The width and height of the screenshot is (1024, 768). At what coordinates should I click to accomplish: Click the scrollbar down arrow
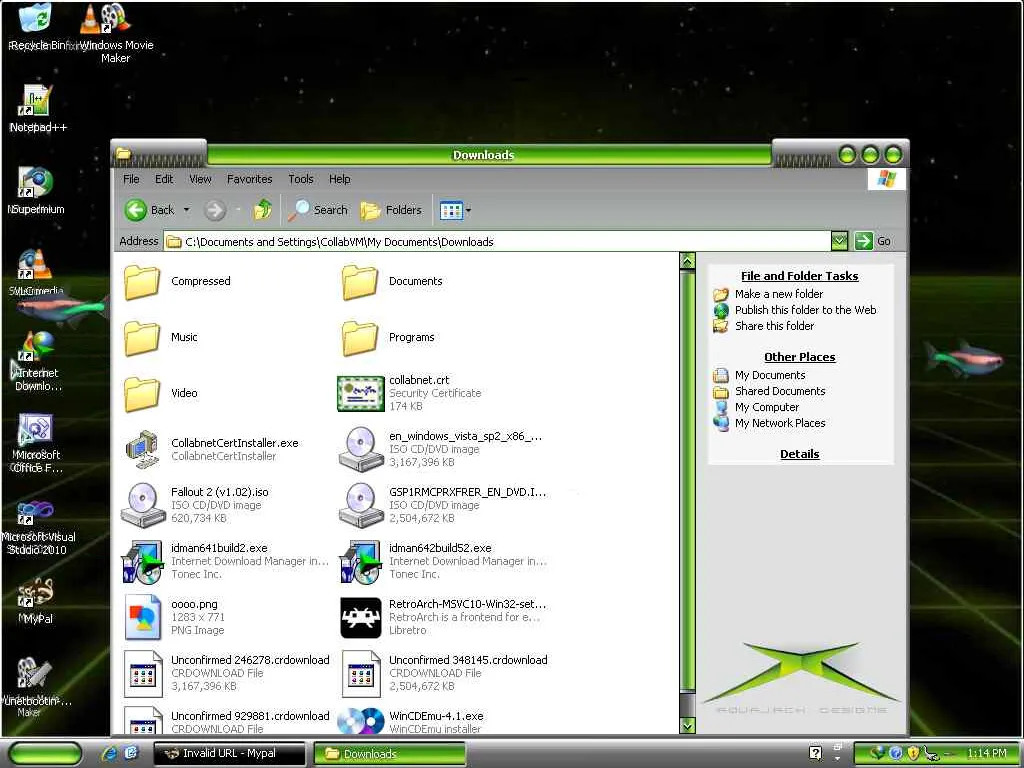(x=687, y=725)
